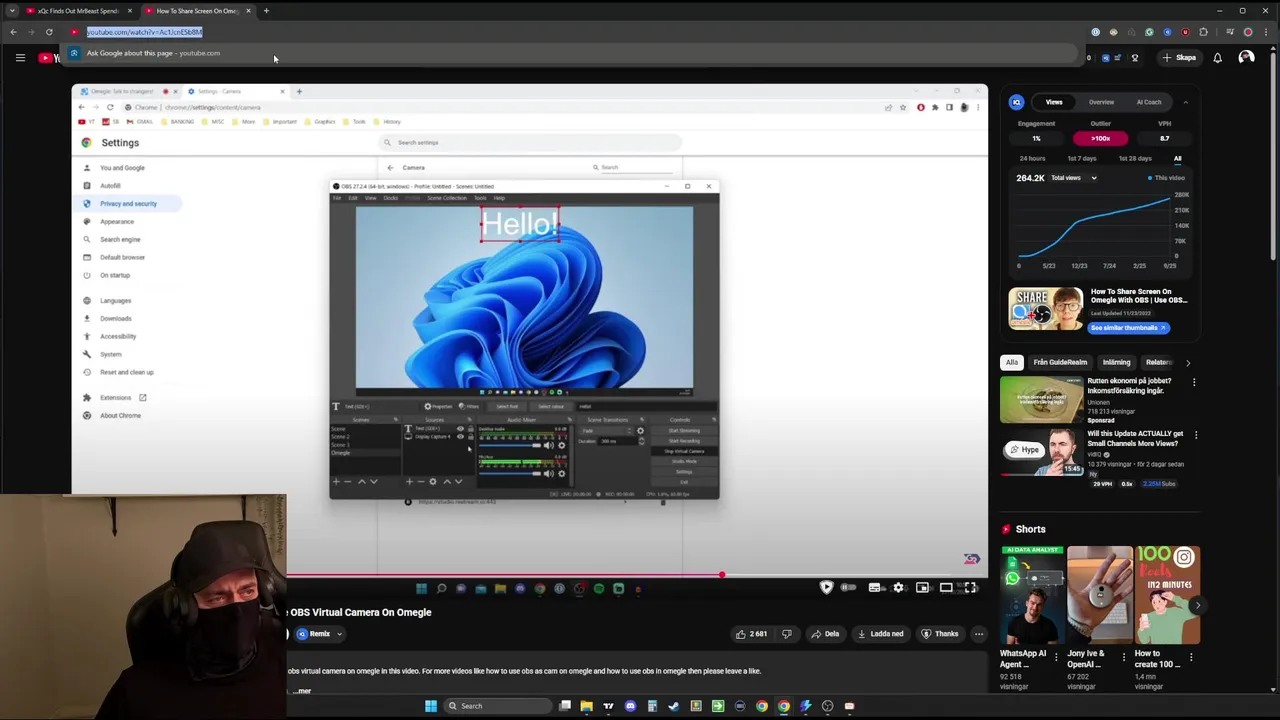Open options for Rutten ekonomi sponsored video
1280x720 pixels.
tap(1194, 382)
